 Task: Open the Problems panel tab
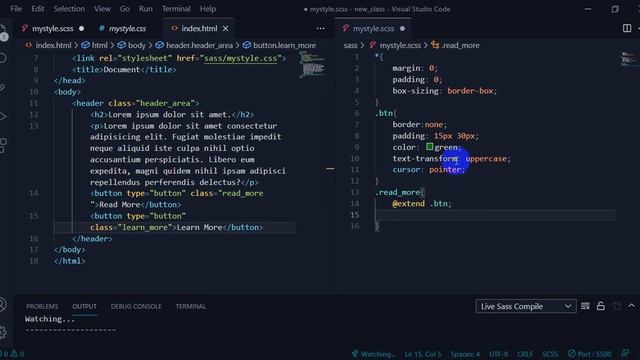pyautogui.click(x=42, y=306)
